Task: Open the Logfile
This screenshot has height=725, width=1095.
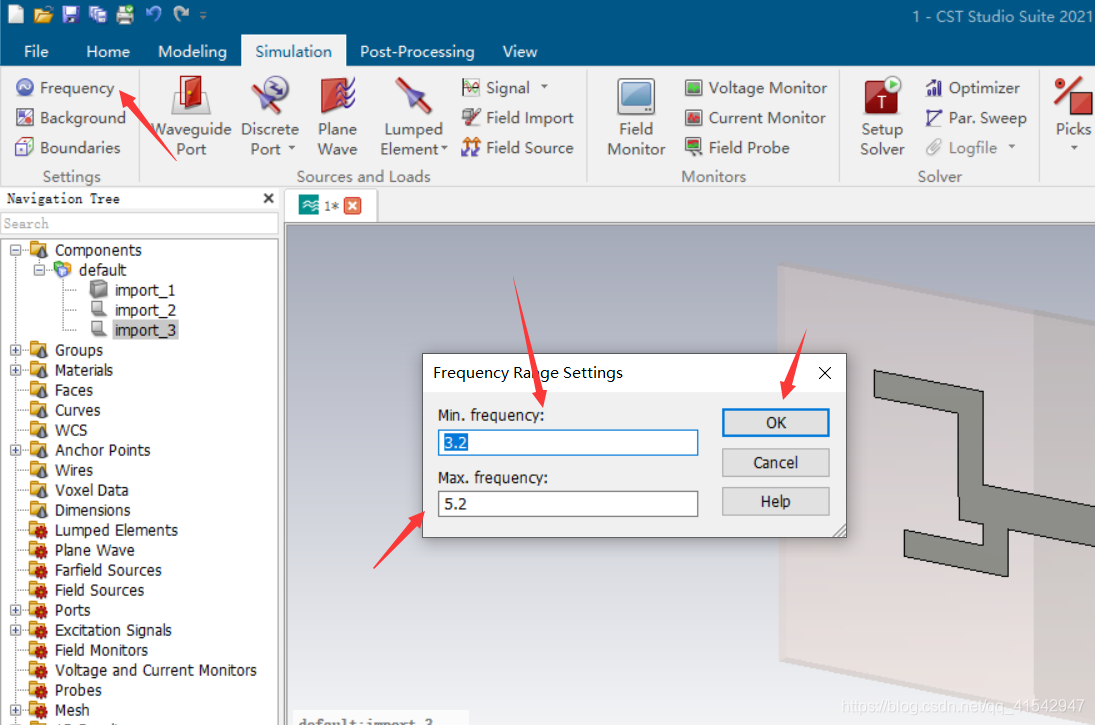Action: pos(962,147)
